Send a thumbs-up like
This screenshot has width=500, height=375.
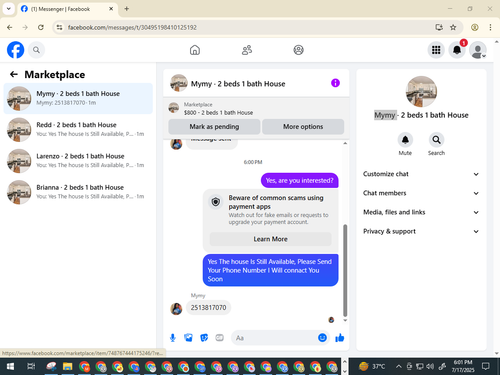[x=340, y=338]
